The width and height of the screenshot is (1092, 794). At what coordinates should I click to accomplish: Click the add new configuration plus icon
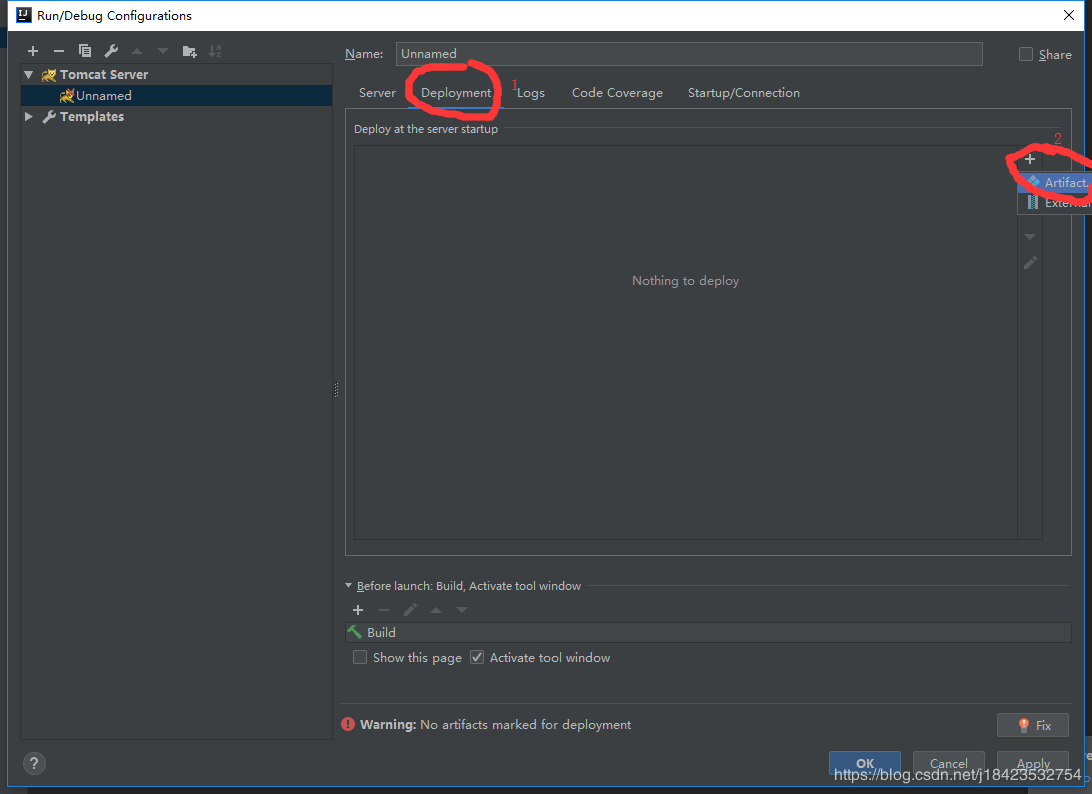pyautogui.click(x=33, y=51)
